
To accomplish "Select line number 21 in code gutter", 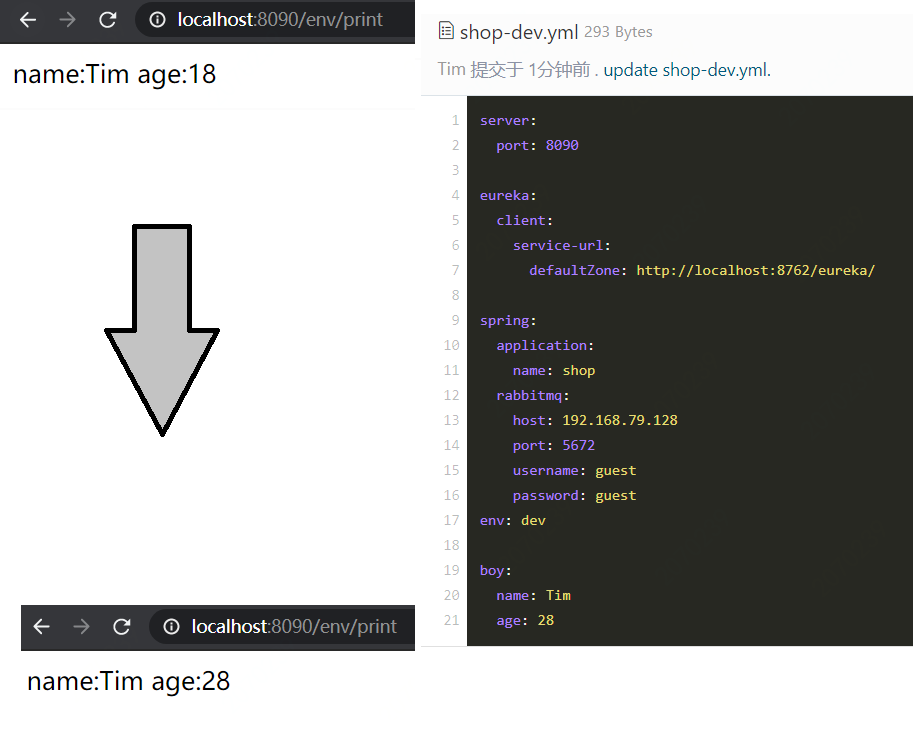I will pos(452,620).
